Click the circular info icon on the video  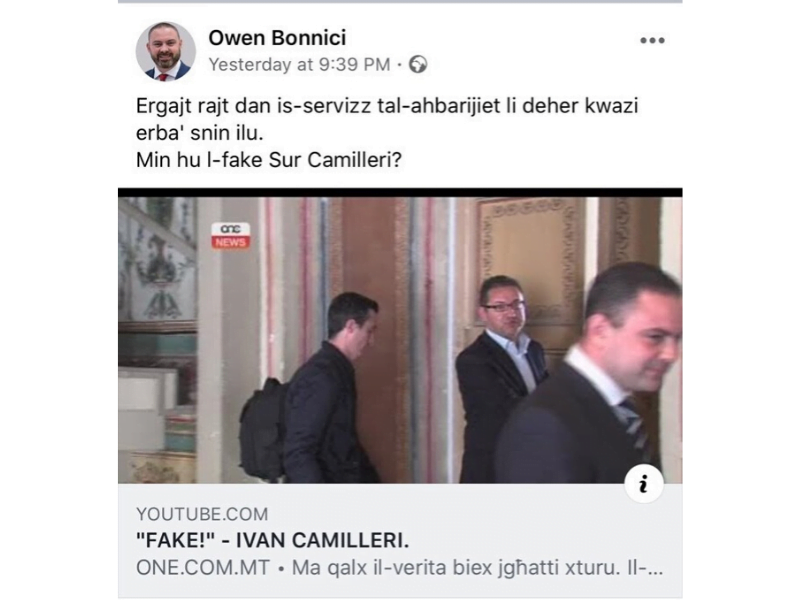tap(644, 484)
